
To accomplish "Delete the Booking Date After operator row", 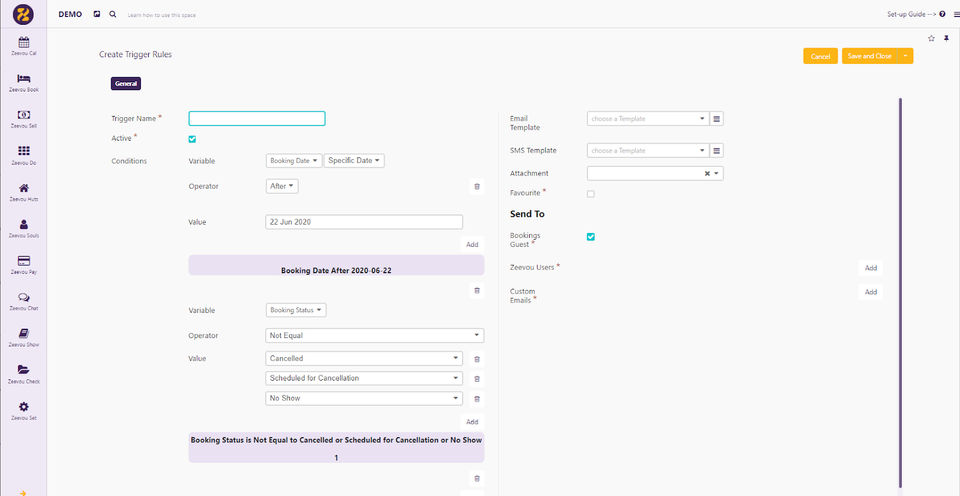I will pos(477,186).
